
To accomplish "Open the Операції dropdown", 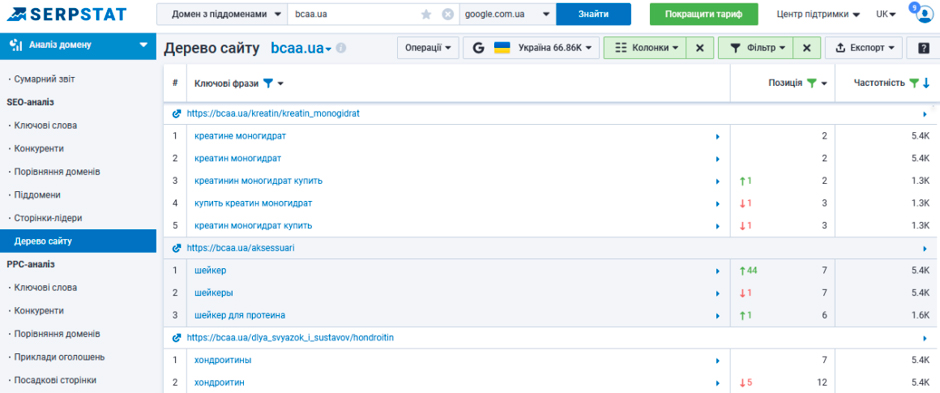I will tap(427, 48).
